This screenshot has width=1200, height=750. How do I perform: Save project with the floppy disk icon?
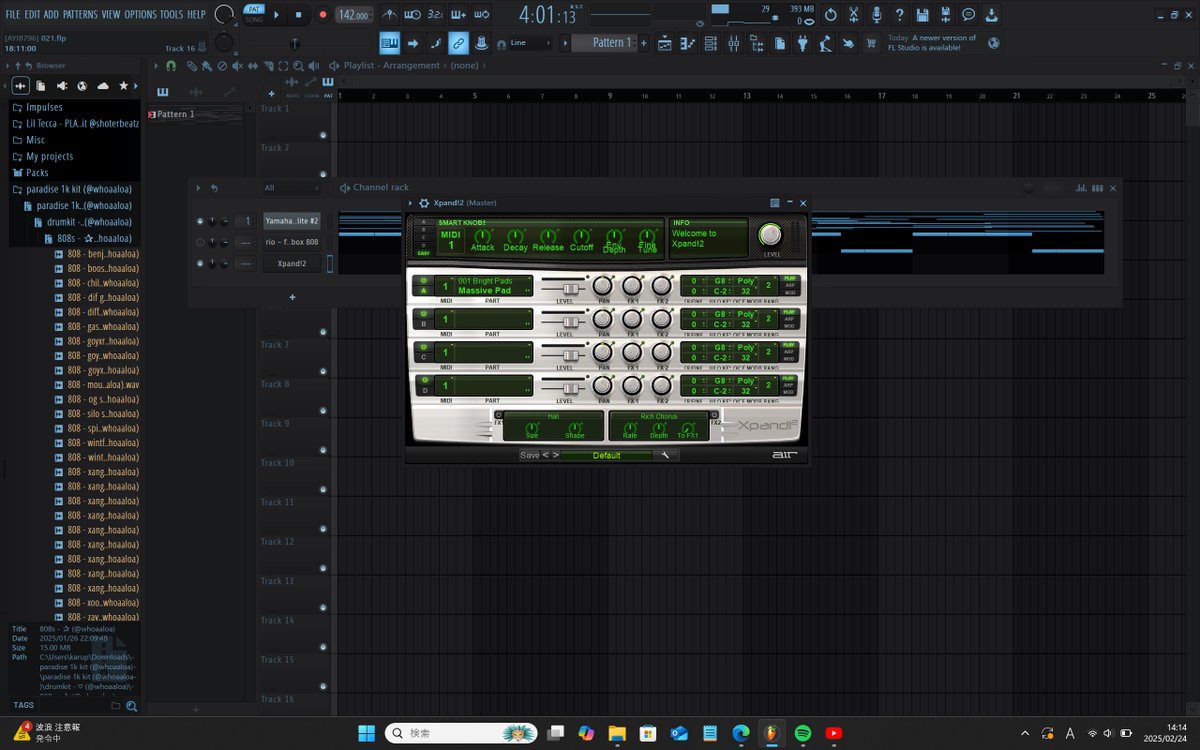point(922,15)
